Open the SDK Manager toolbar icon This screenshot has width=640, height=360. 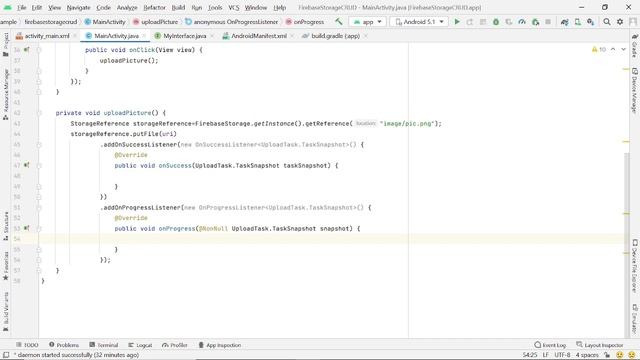(591, 22)
